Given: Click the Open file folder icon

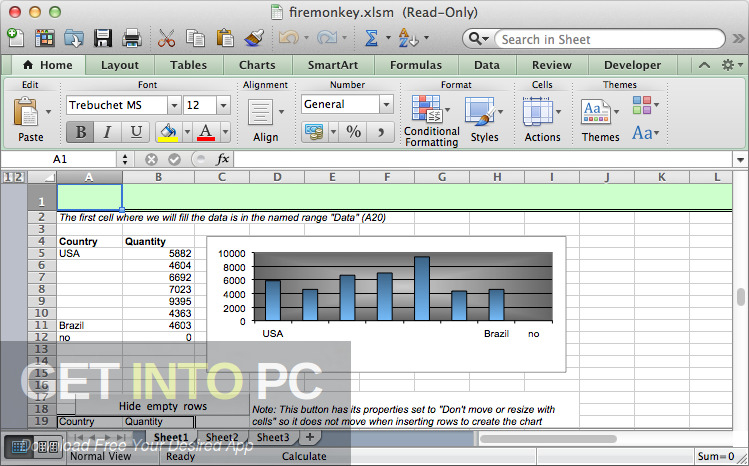Looking at the screenshot, I should click(x=74, y=38).
